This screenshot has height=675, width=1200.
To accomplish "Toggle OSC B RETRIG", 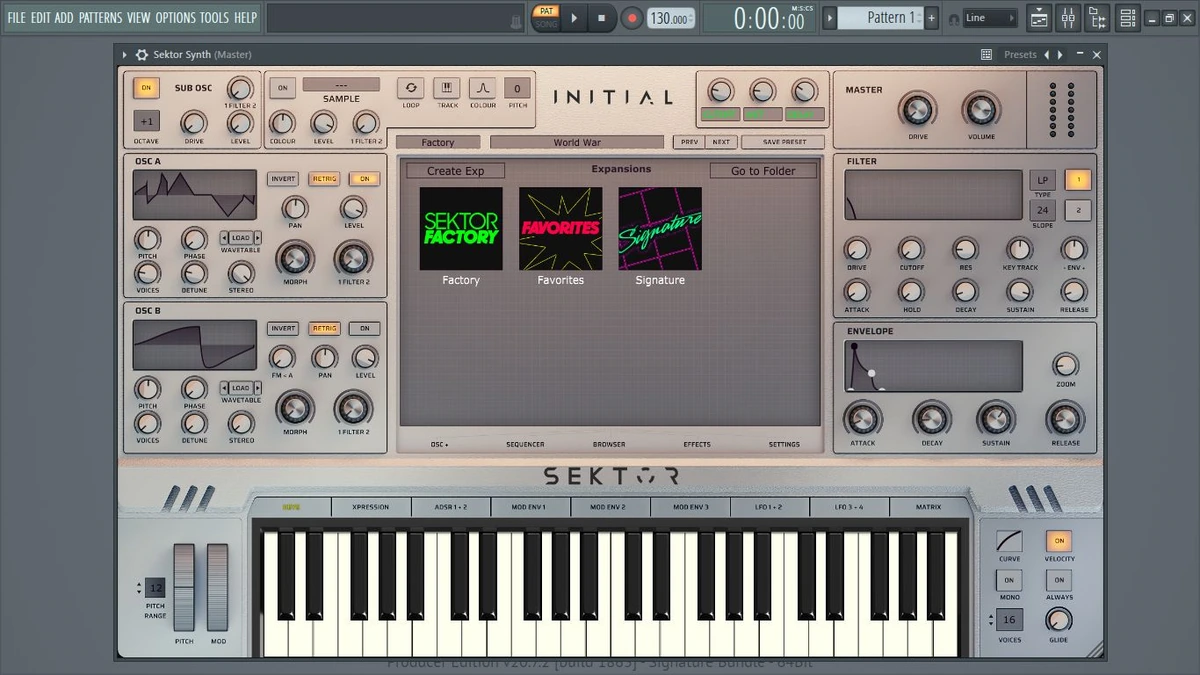I will [324, 329].
